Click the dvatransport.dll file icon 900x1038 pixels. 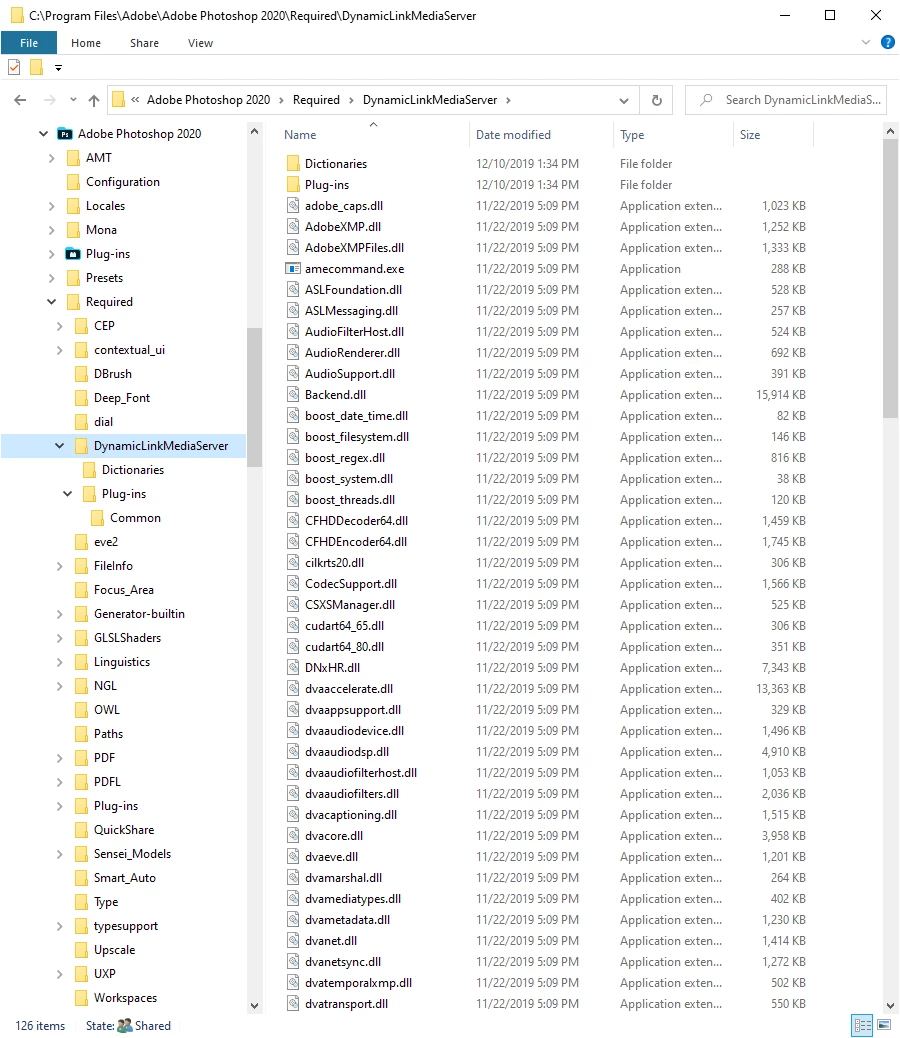coord(293,1004)
